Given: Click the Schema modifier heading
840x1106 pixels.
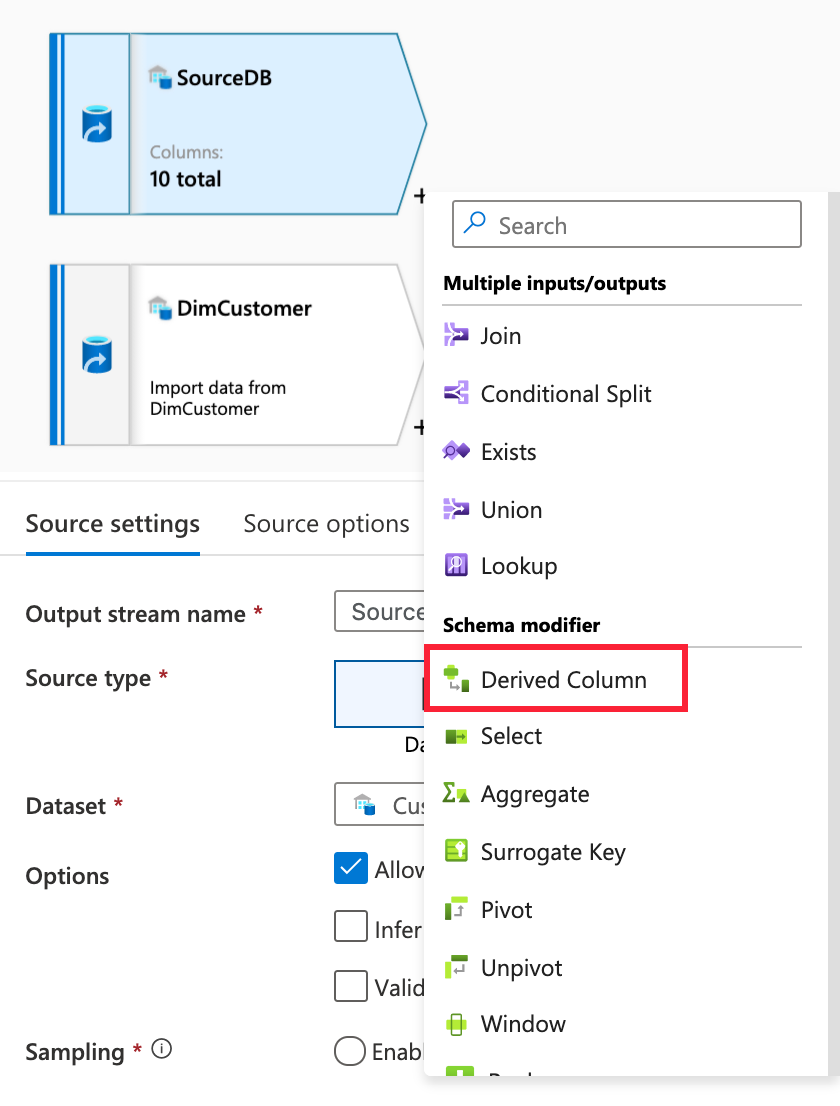Looking at the screenshot, I should coord(521,625).
